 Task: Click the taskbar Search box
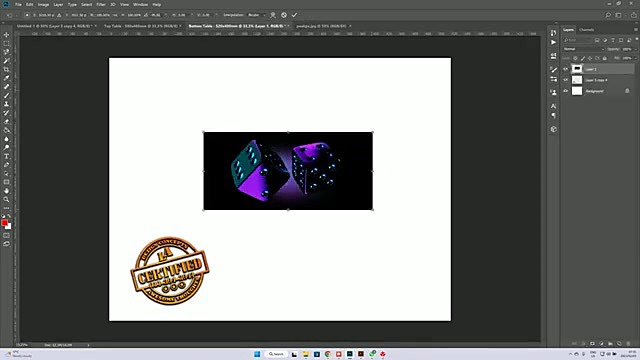pyautogui.click(x=276, y=354)
